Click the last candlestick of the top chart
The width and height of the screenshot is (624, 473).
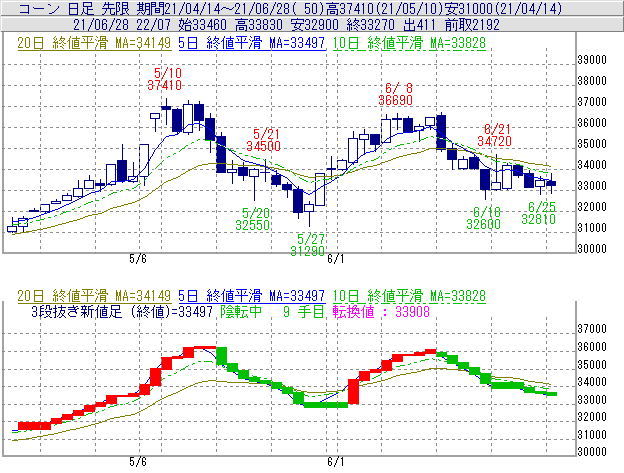(551, 183)
